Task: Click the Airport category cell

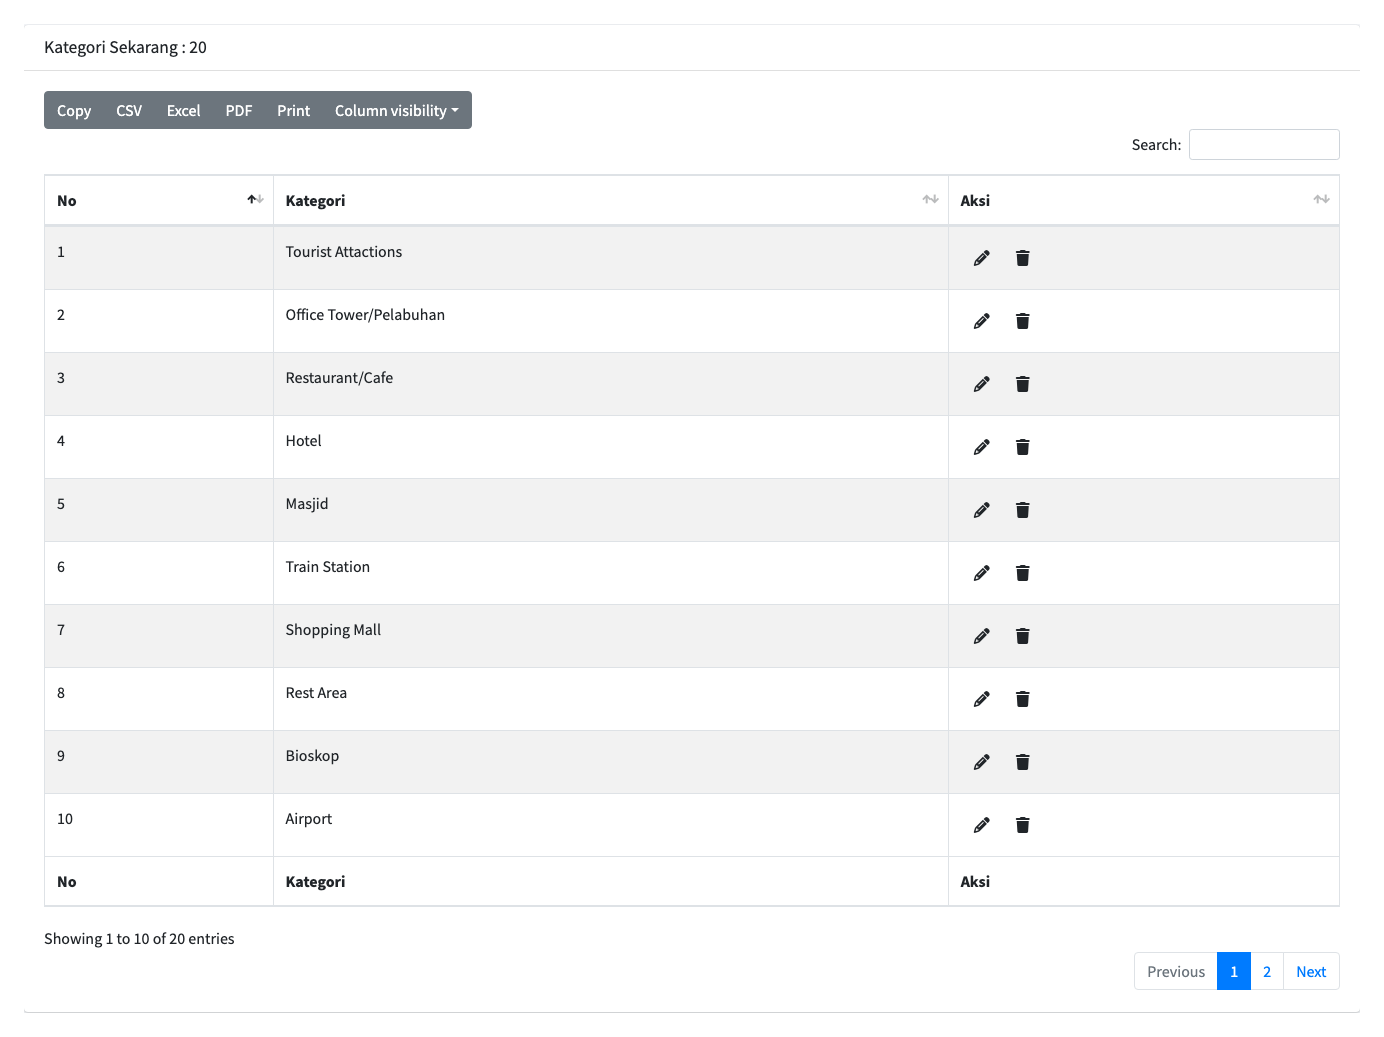Action: point(611,825)
